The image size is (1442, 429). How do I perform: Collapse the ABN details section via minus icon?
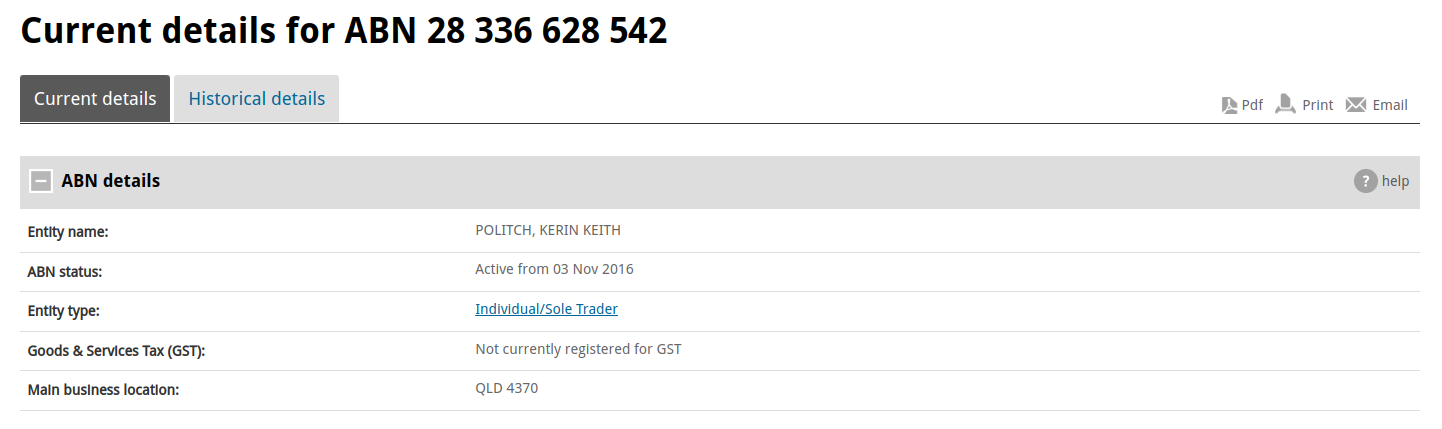click(x=41, y=181)
